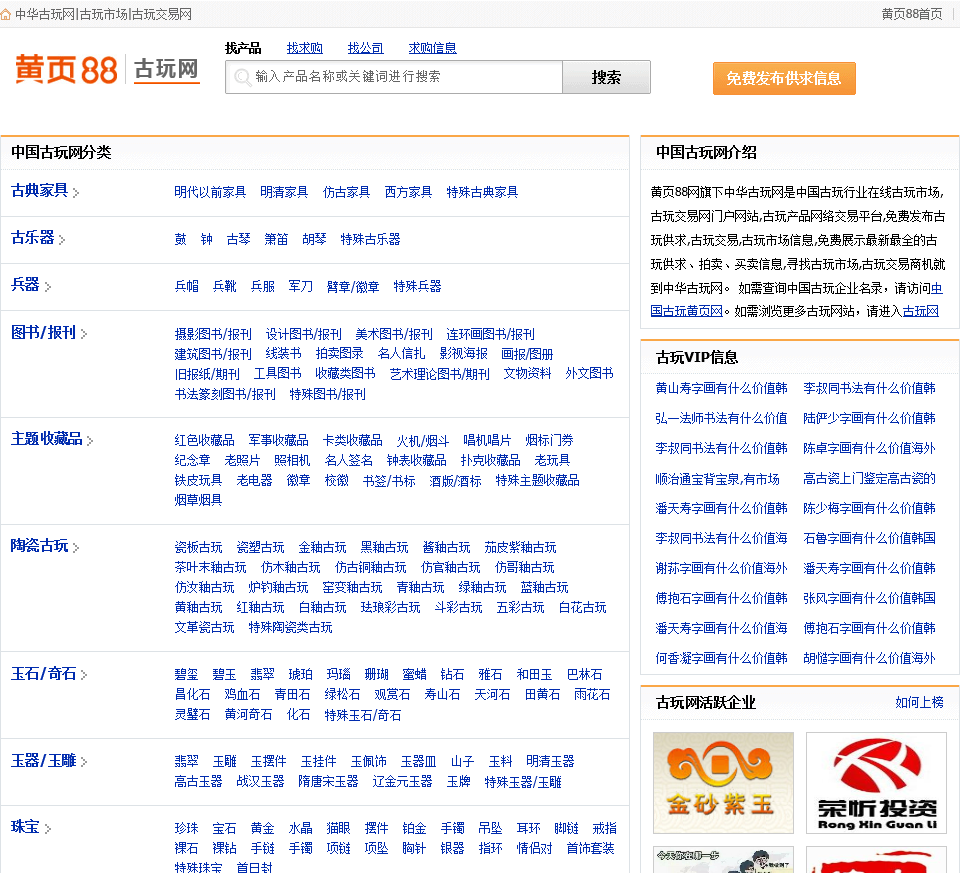Click the arrow next to 古典家具

(76, 193)
